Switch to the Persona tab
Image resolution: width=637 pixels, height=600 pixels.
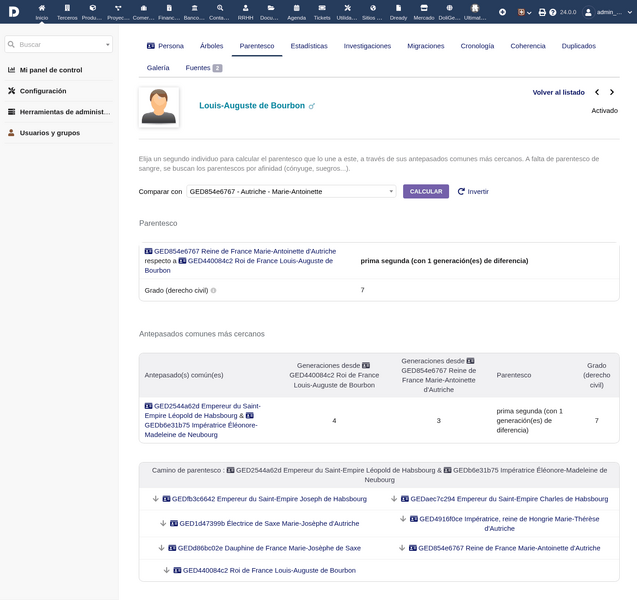click(165, 46)
